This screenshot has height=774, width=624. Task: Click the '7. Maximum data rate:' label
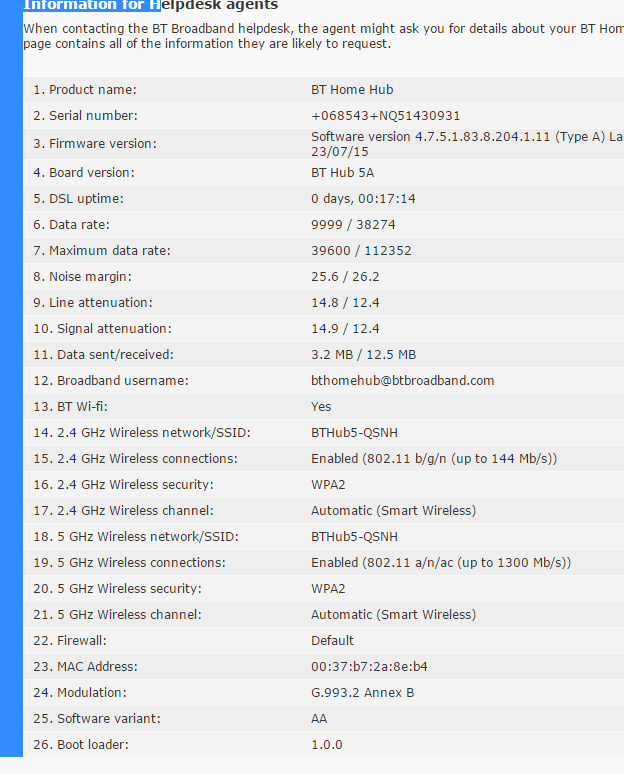click(x=102, y=251)
